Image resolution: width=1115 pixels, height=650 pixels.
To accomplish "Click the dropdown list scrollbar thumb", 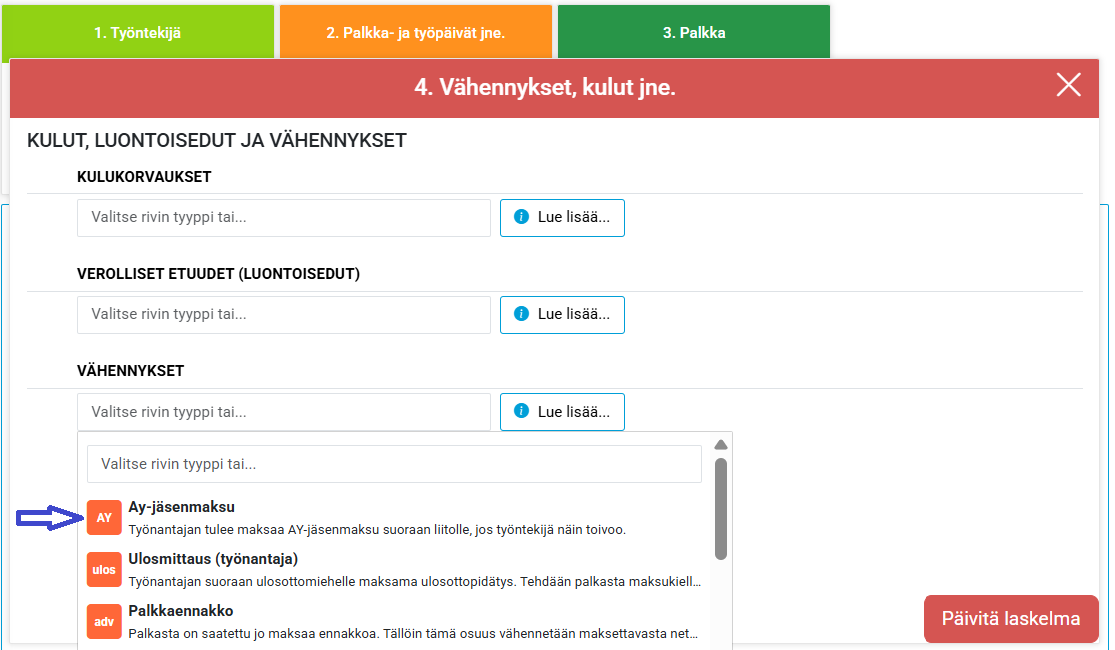I will (x=720, y=508).
